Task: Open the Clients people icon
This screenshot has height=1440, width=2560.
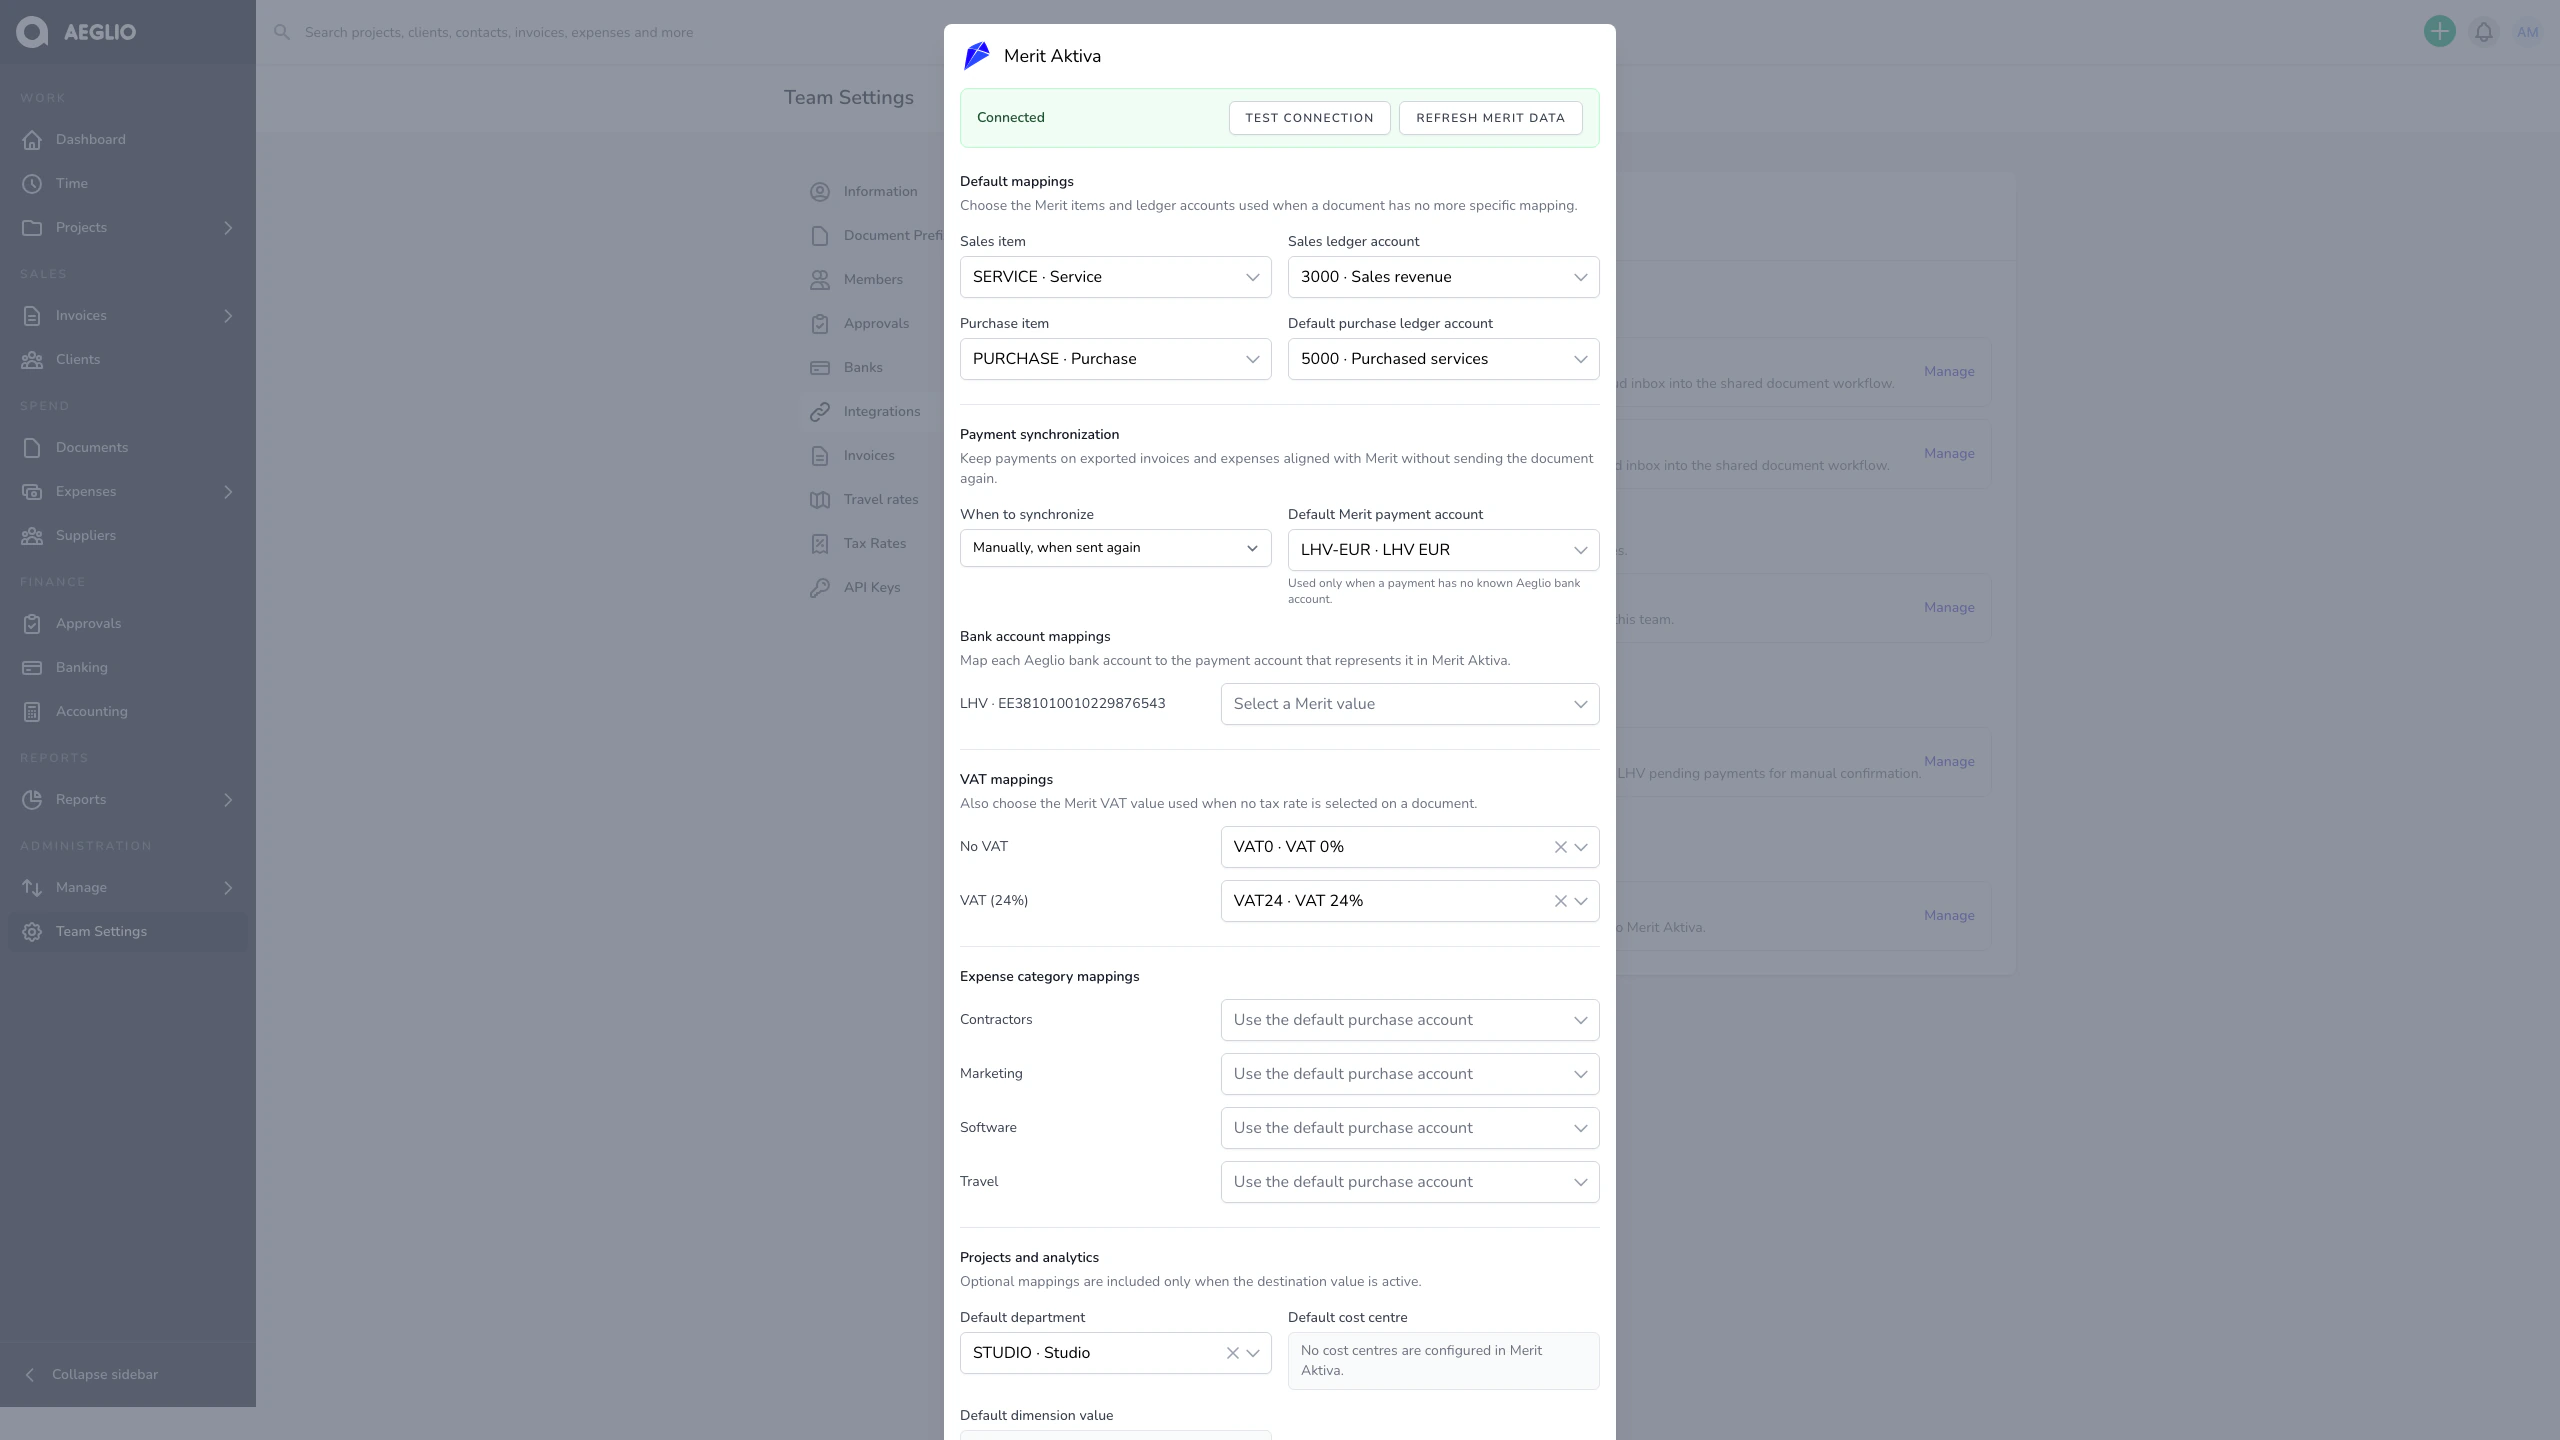Action: click(x=32, y=360)
